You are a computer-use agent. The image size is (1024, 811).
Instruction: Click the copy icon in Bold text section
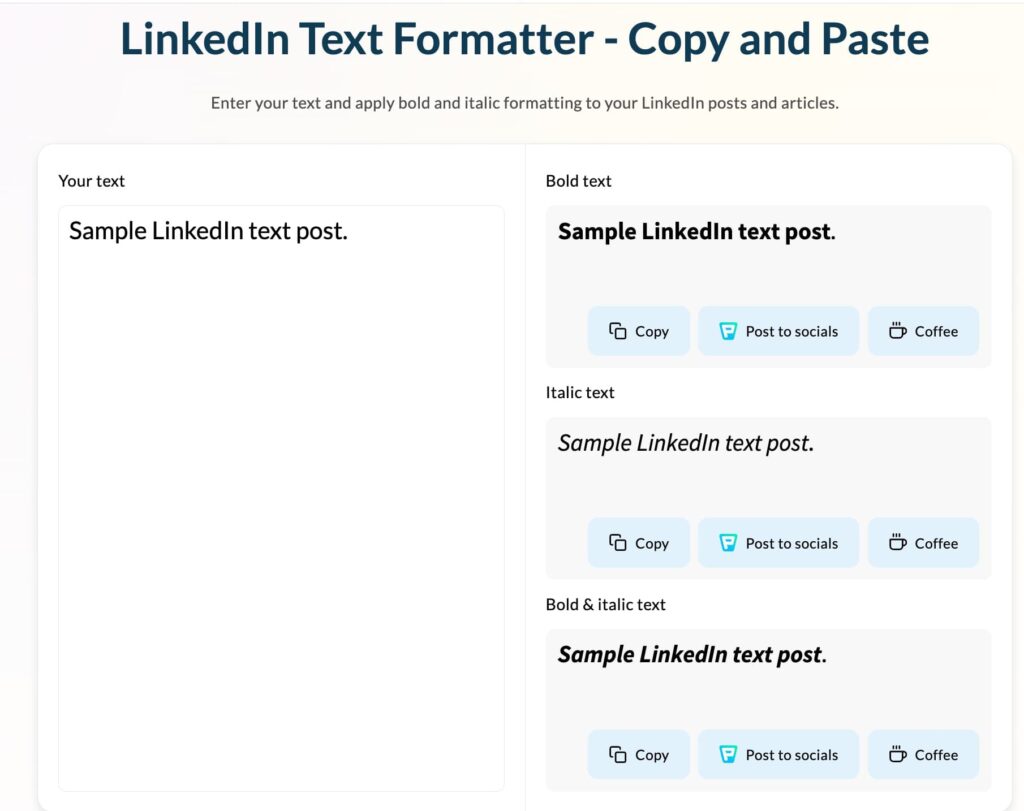(618, 331)
